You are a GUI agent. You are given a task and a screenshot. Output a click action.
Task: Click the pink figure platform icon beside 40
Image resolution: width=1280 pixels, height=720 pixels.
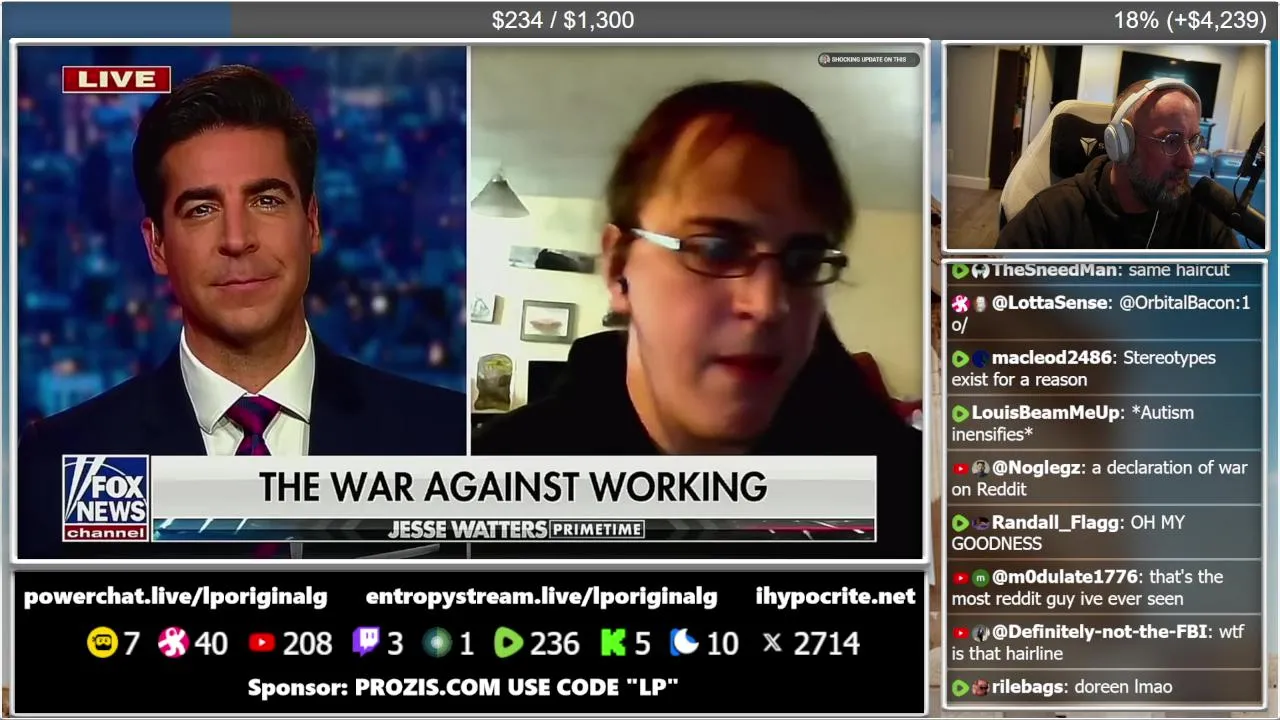click(x=173, y=643)
